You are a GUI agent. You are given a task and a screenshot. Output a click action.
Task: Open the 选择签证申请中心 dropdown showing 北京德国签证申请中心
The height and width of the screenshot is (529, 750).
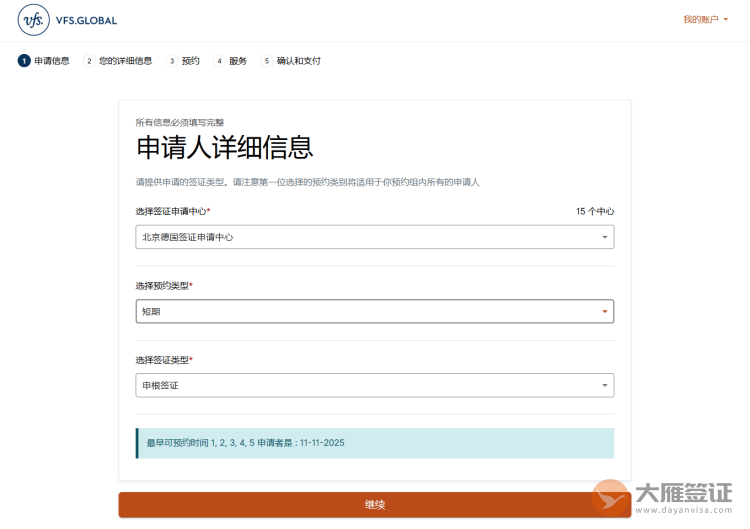click(x=375, y=237)
